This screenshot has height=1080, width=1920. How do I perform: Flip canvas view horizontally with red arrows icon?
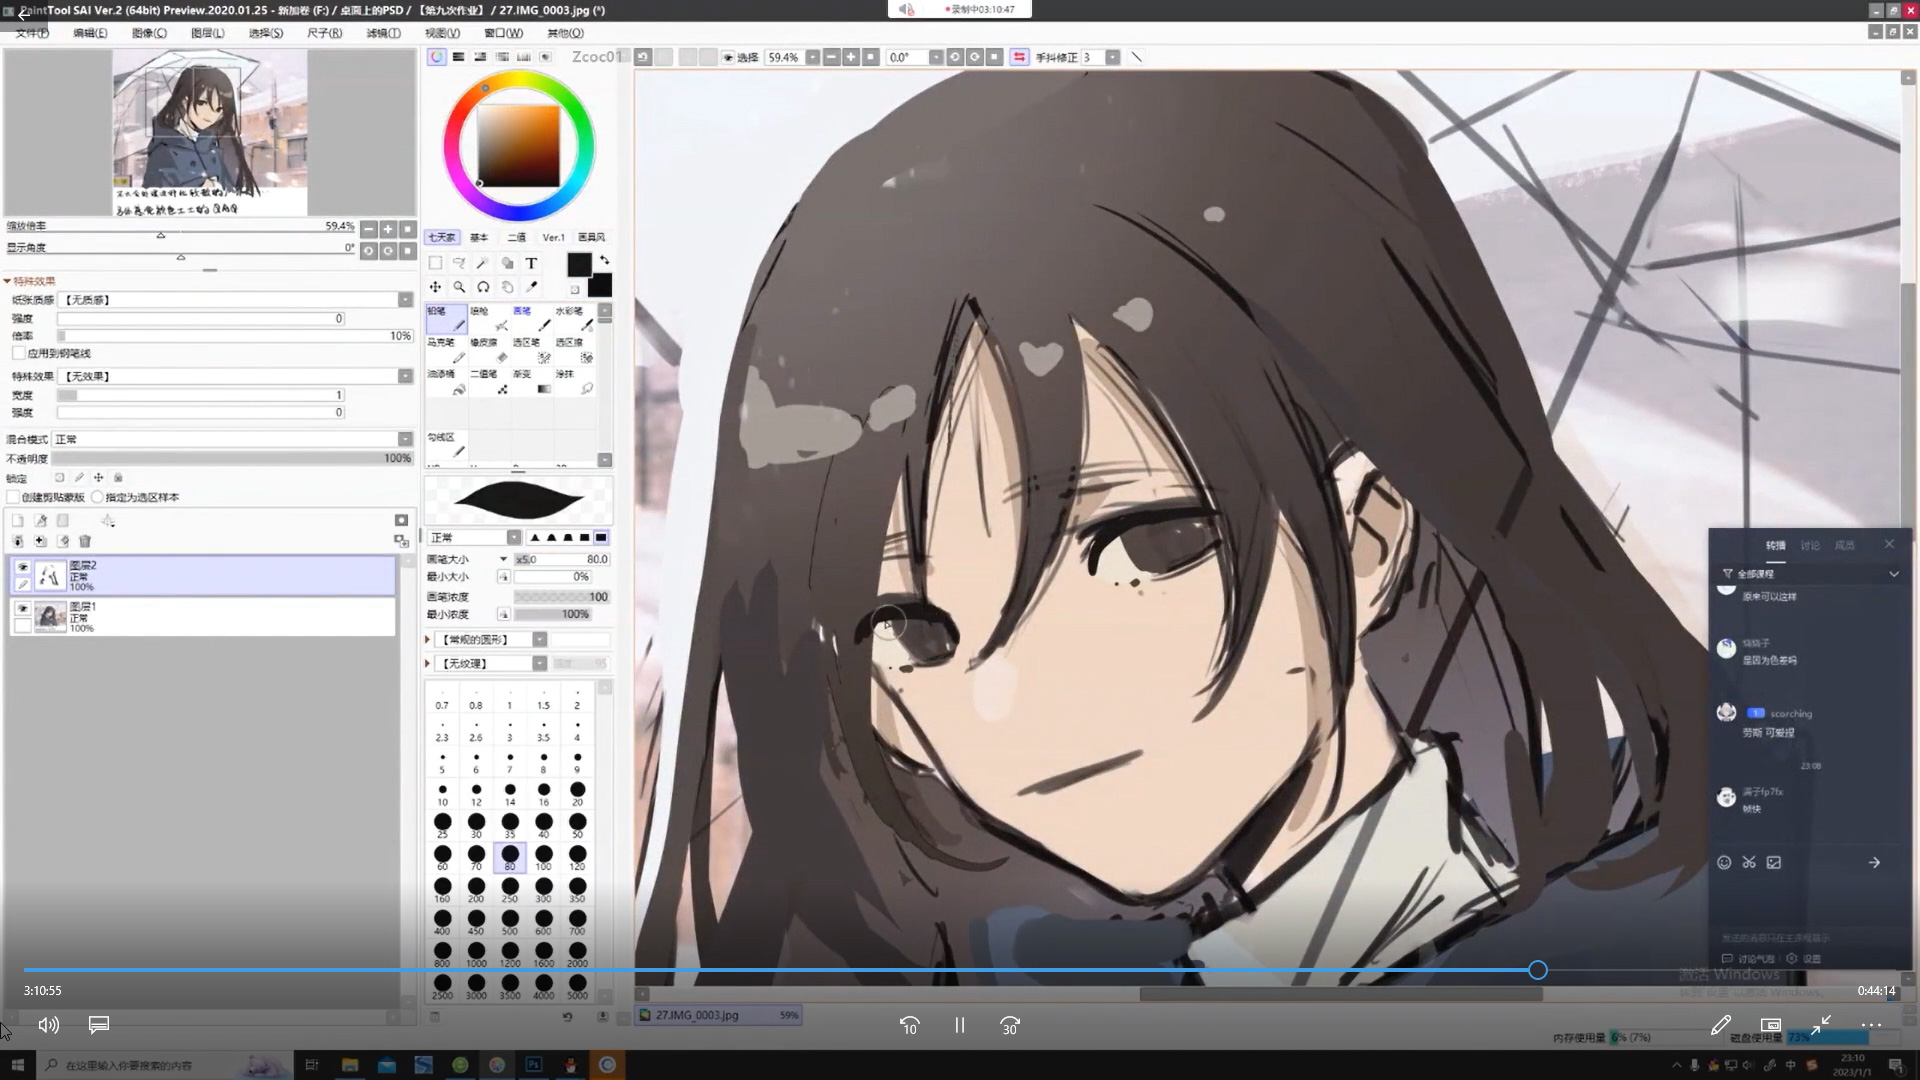[1019, 57]
